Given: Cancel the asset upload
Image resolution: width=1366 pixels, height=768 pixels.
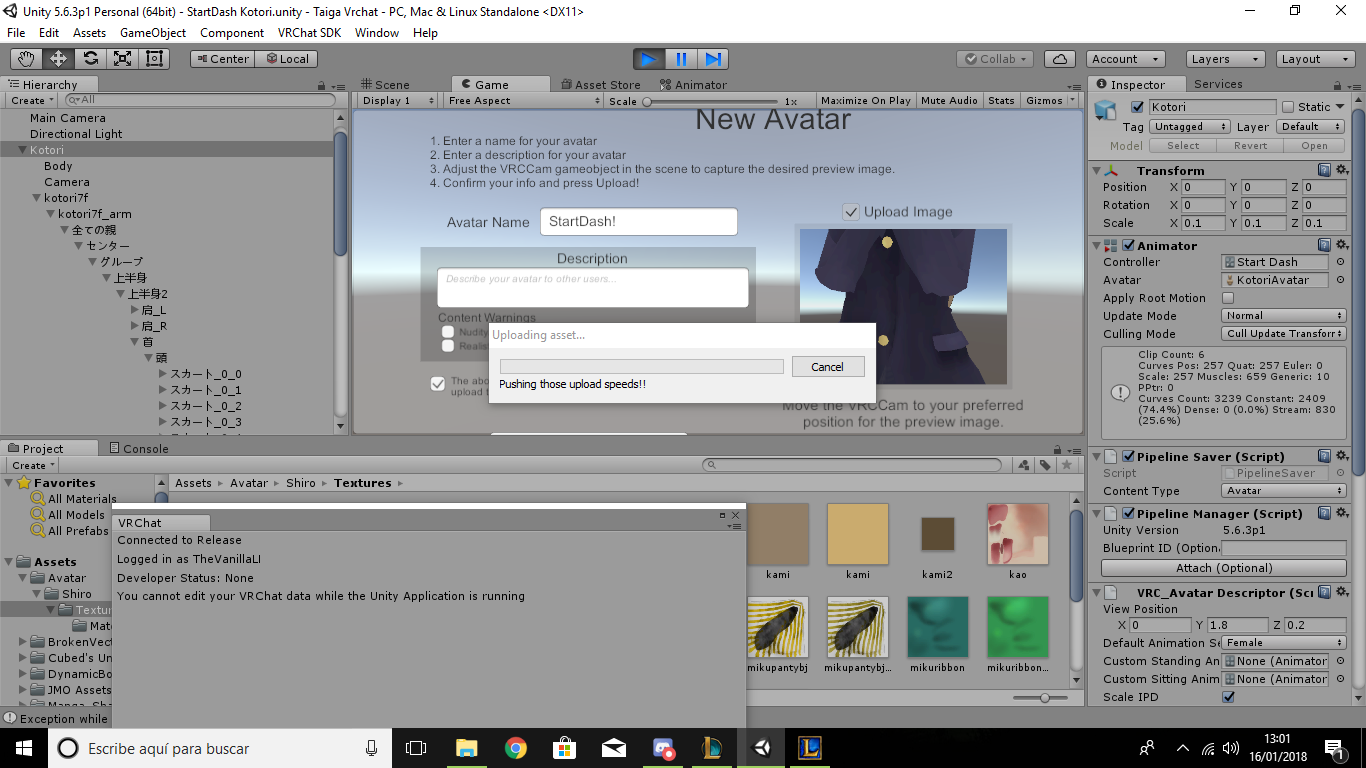Looking at the screenshot, I should click(827, 367).
